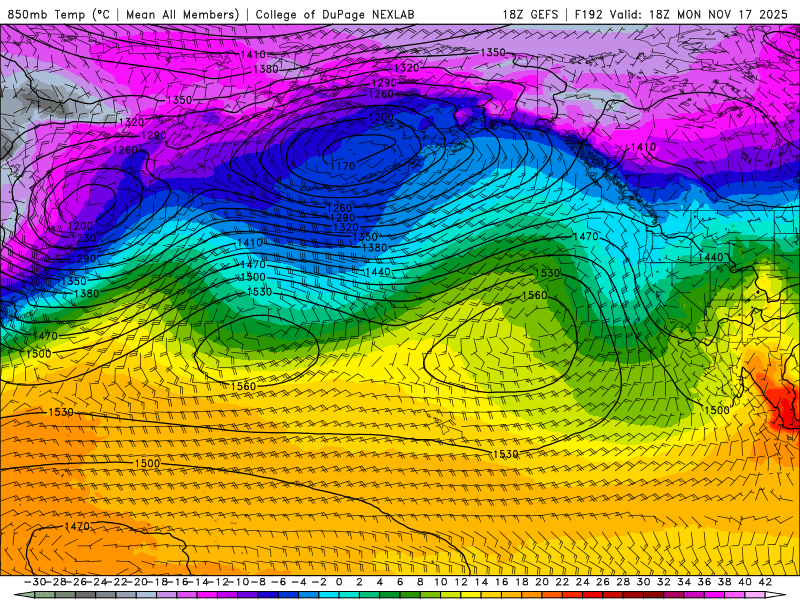
Task: Click the 18 label on the color scale
Action: pos(522,582)
